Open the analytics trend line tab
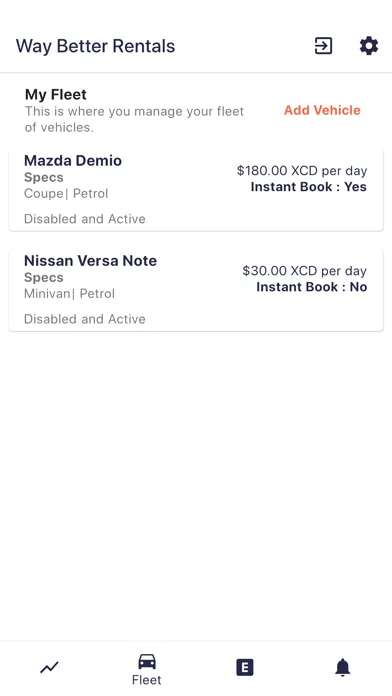 [49, 667]
